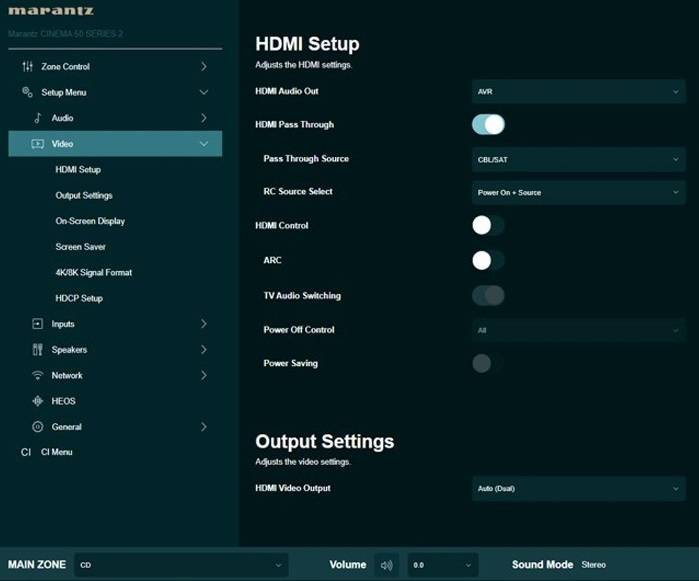
Task: Turn on the ARC switch
Action: pos(488,260)
